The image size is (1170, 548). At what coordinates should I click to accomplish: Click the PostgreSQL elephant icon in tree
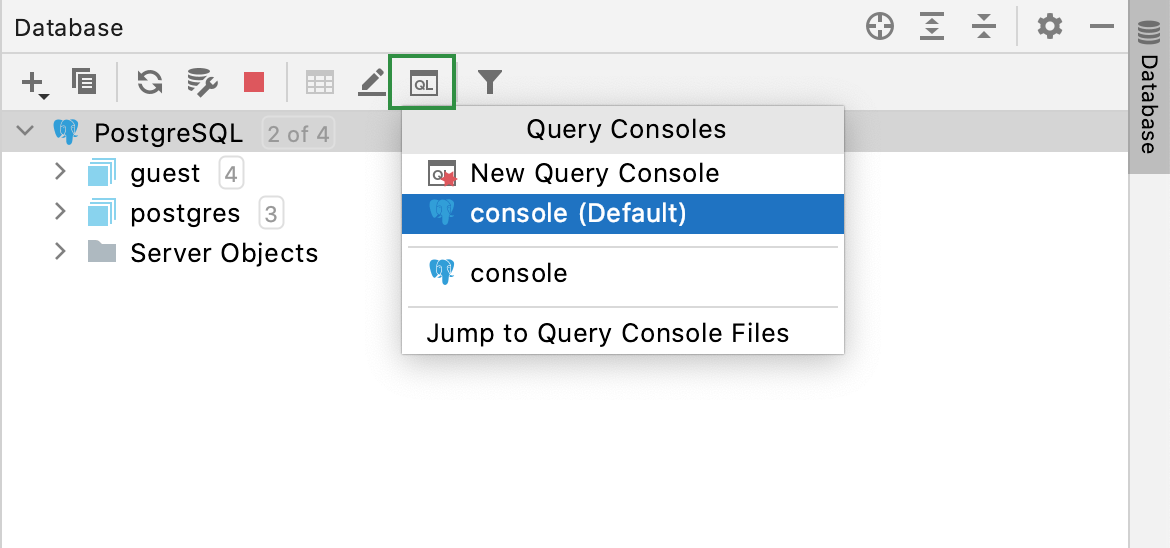[66, 131]
